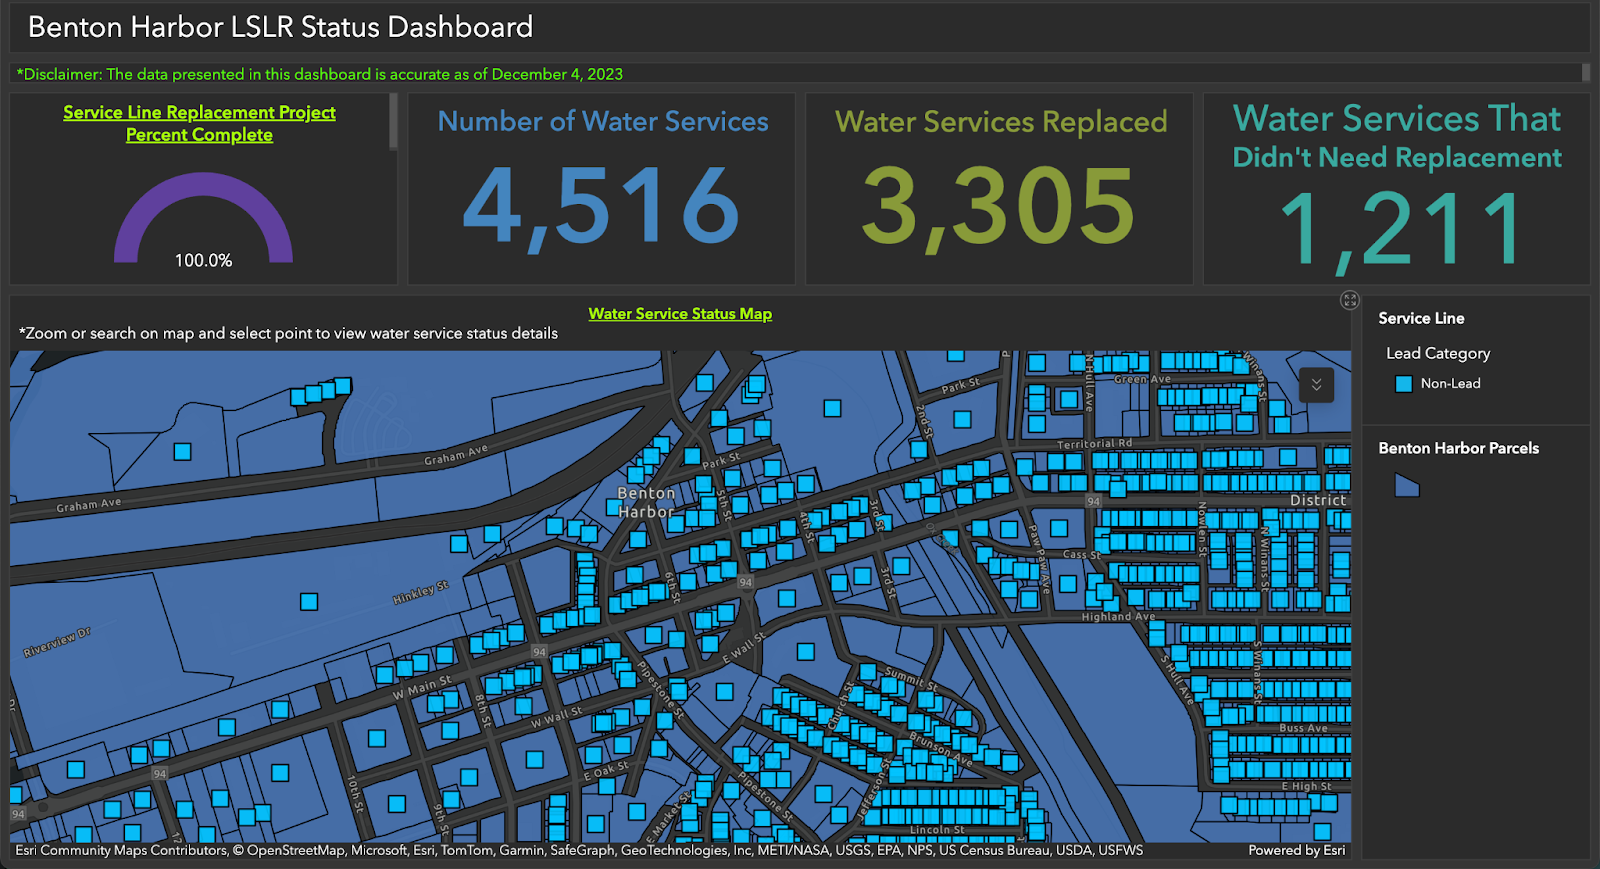Select the 3,305 Water Services Replaced indicator

998,206
